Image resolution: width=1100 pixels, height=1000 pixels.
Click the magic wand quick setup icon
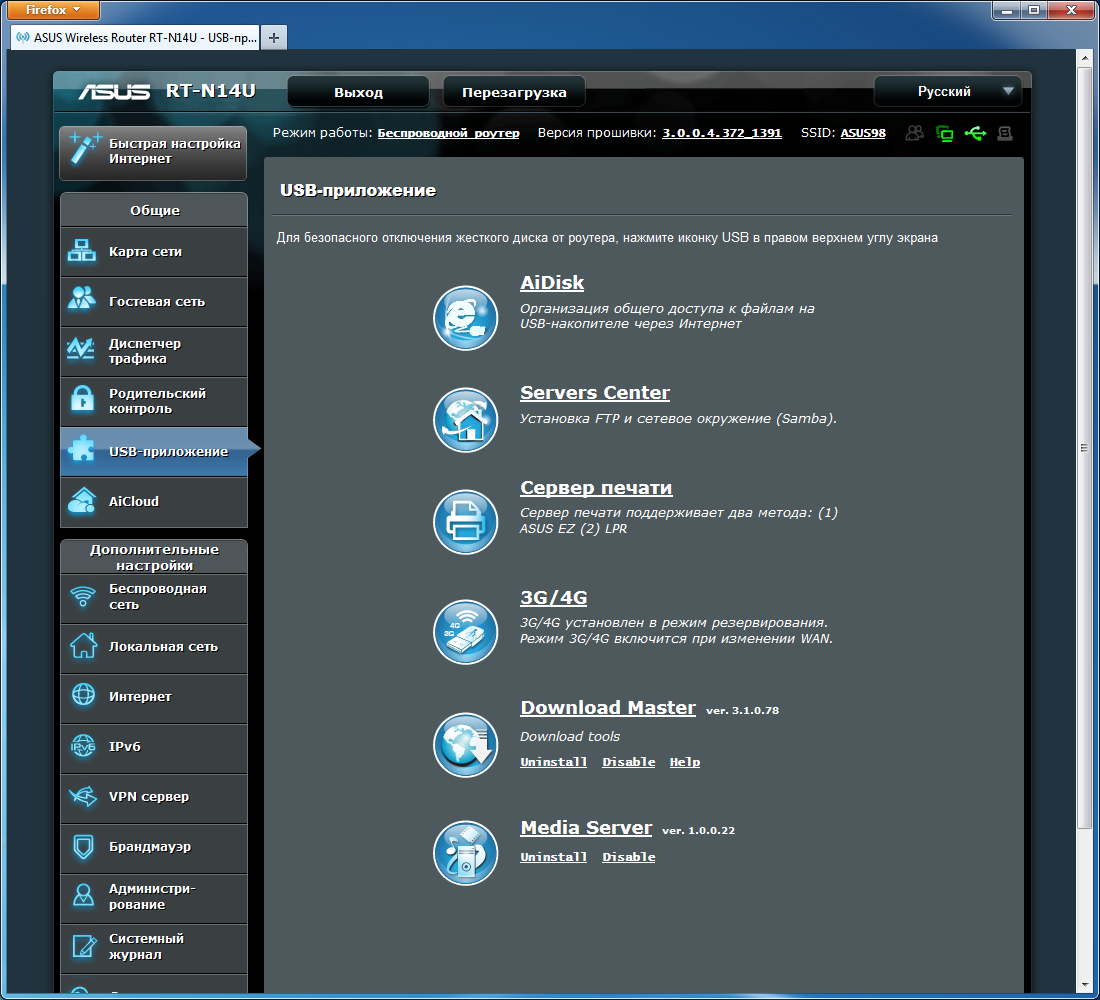pos(85,149)
